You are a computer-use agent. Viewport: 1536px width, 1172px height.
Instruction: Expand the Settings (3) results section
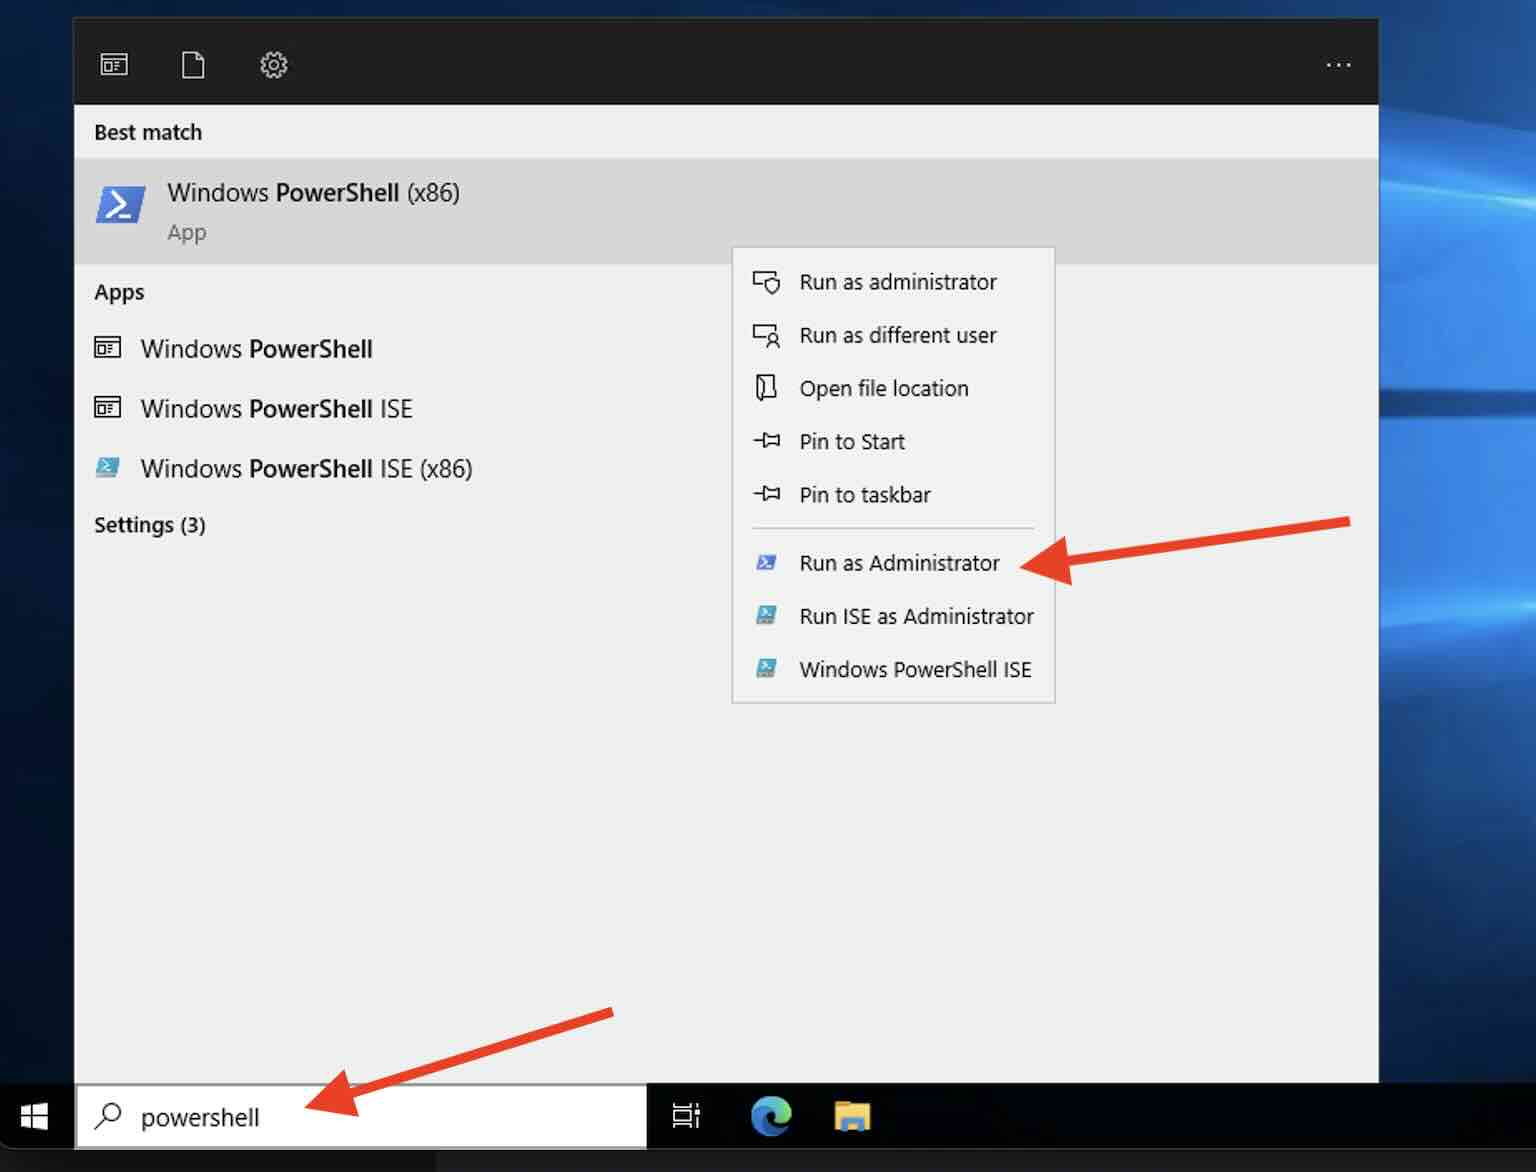[149, 525]
